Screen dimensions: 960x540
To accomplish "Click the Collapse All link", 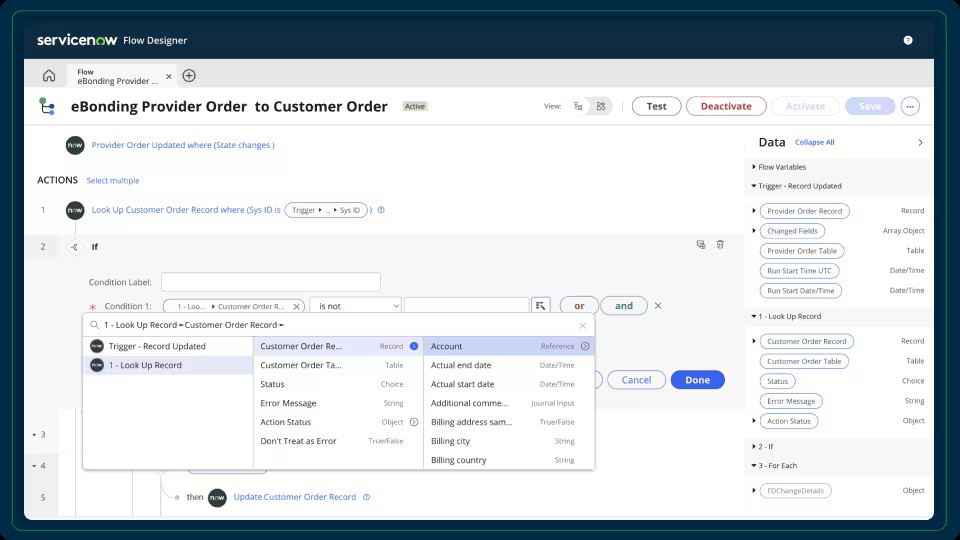I will 814,143.
